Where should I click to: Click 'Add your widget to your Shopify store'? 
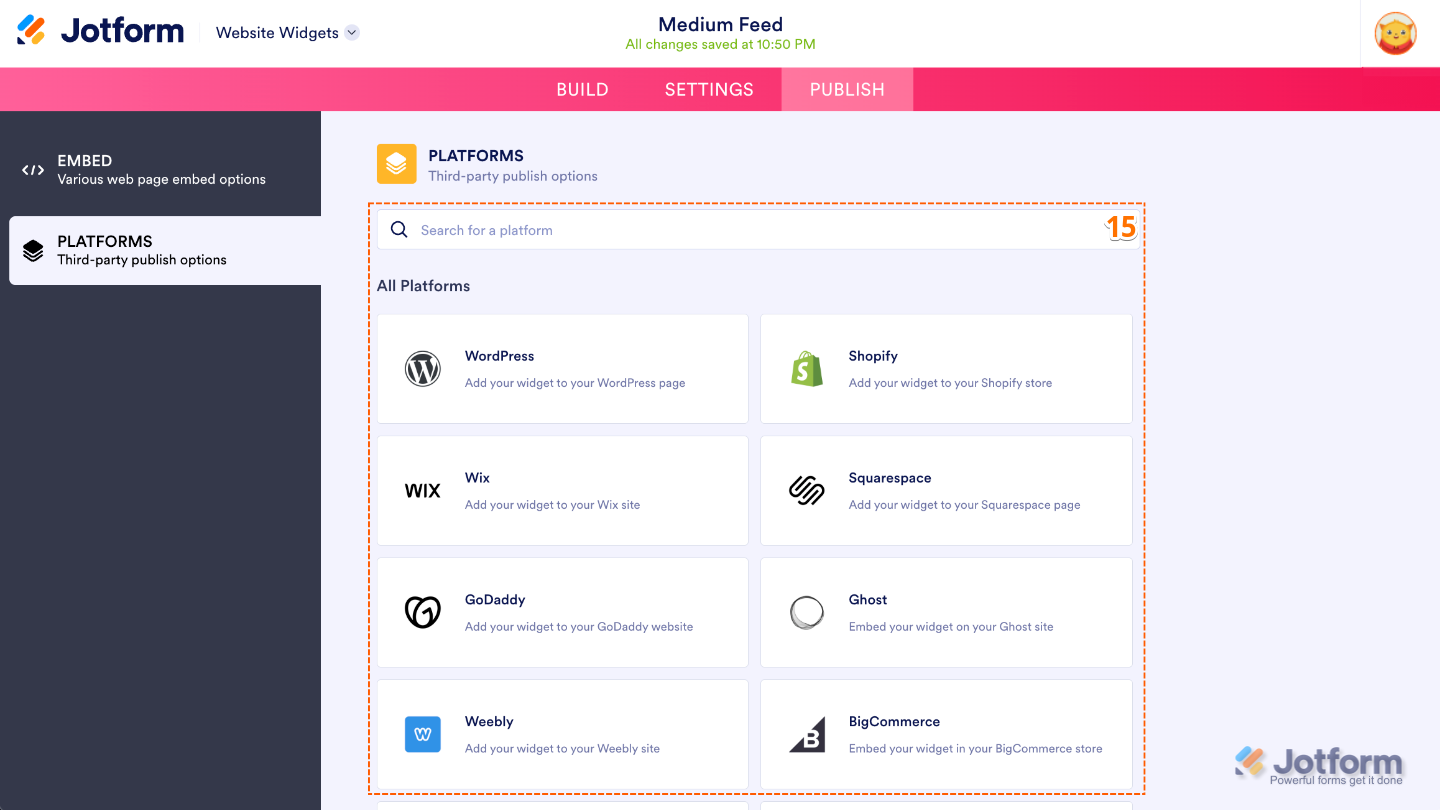click(950, 383)
